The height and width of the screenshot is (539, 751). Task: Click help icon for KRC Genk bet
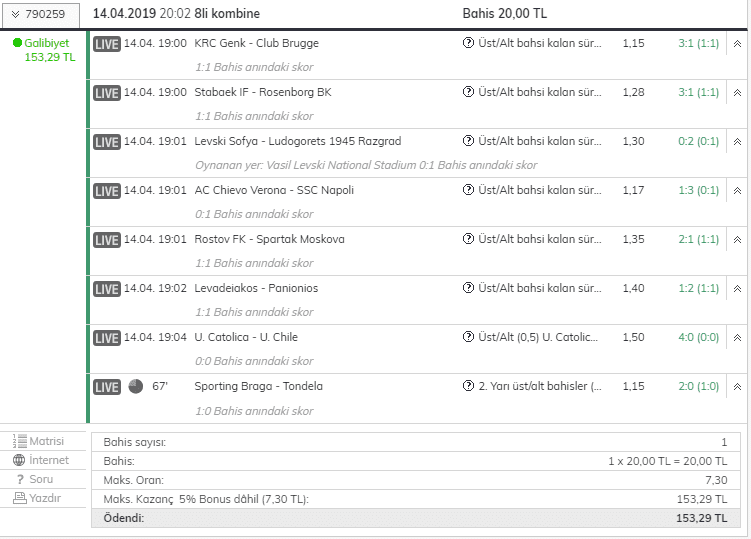point(468,43)
